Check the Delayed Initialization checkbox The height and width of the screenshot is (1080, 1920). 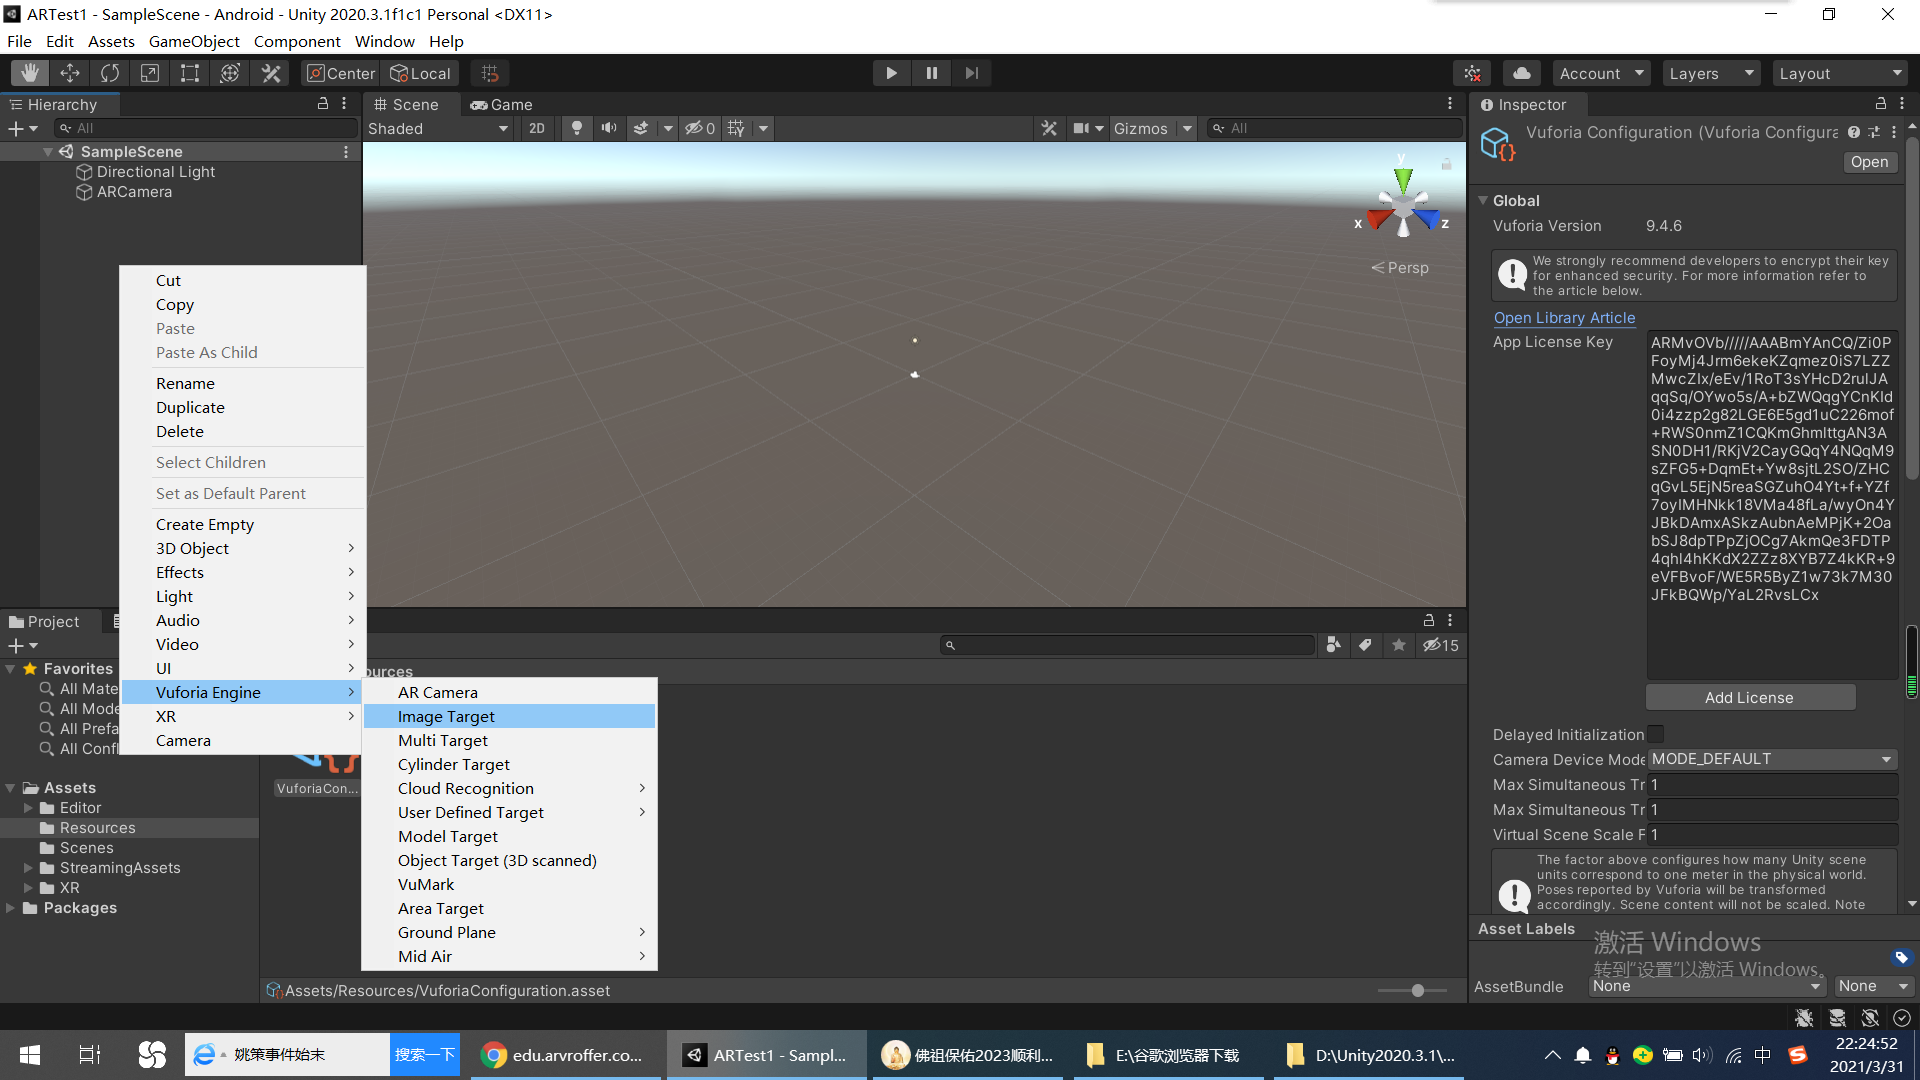tap(1656, 734)
